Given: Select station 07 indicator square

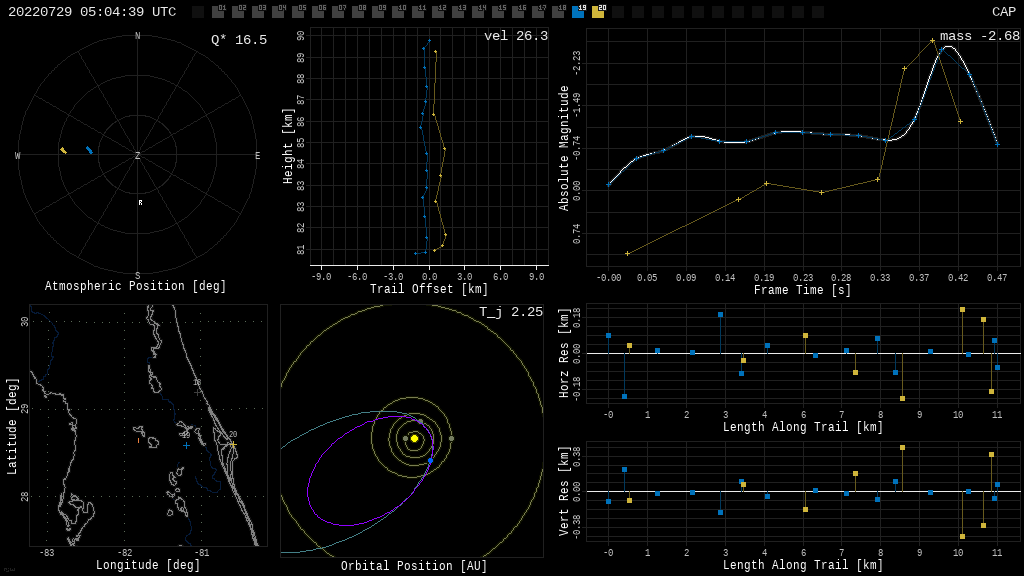Looking at the screenshot, I should coord(338,12).
